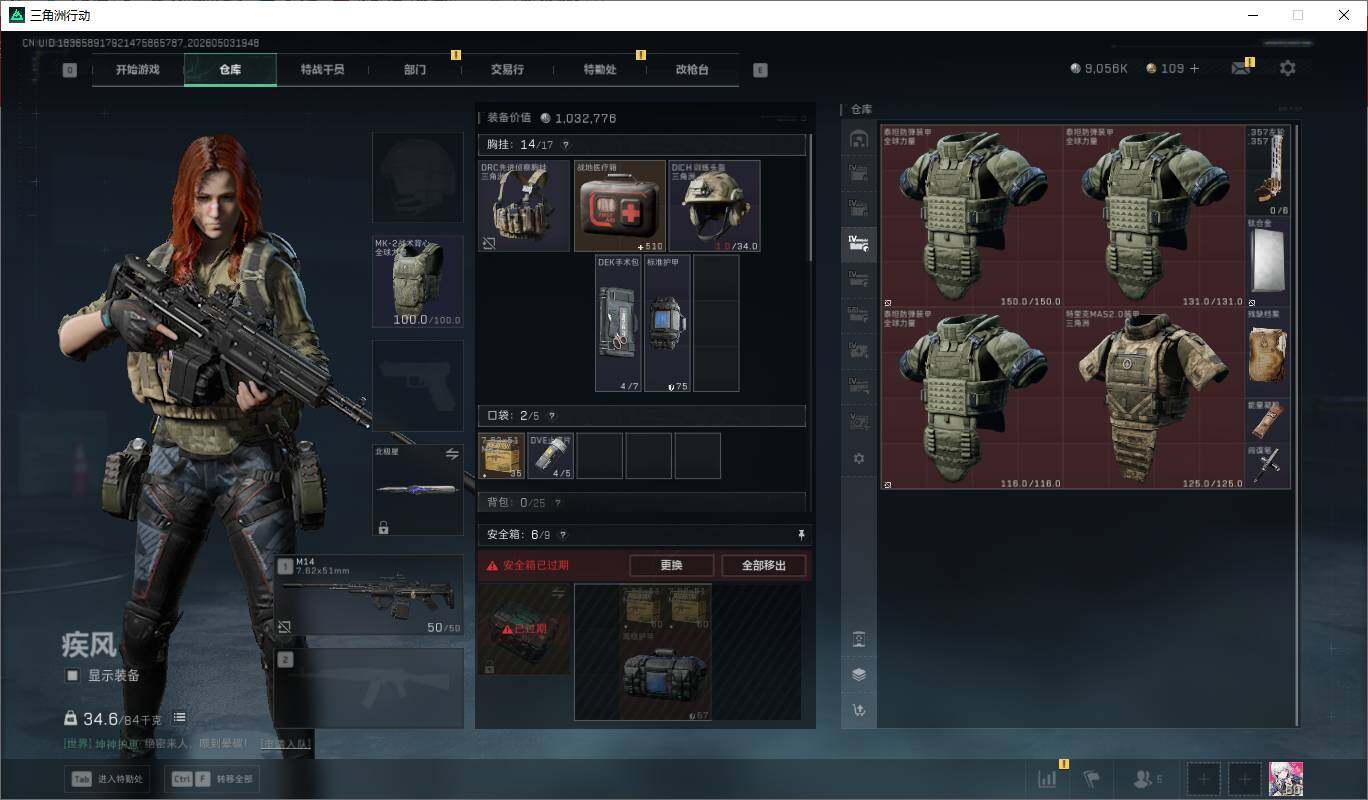The image size is (1368, 800).
Task: Open the 特战干员 tab
Action: tap(323, 70)
